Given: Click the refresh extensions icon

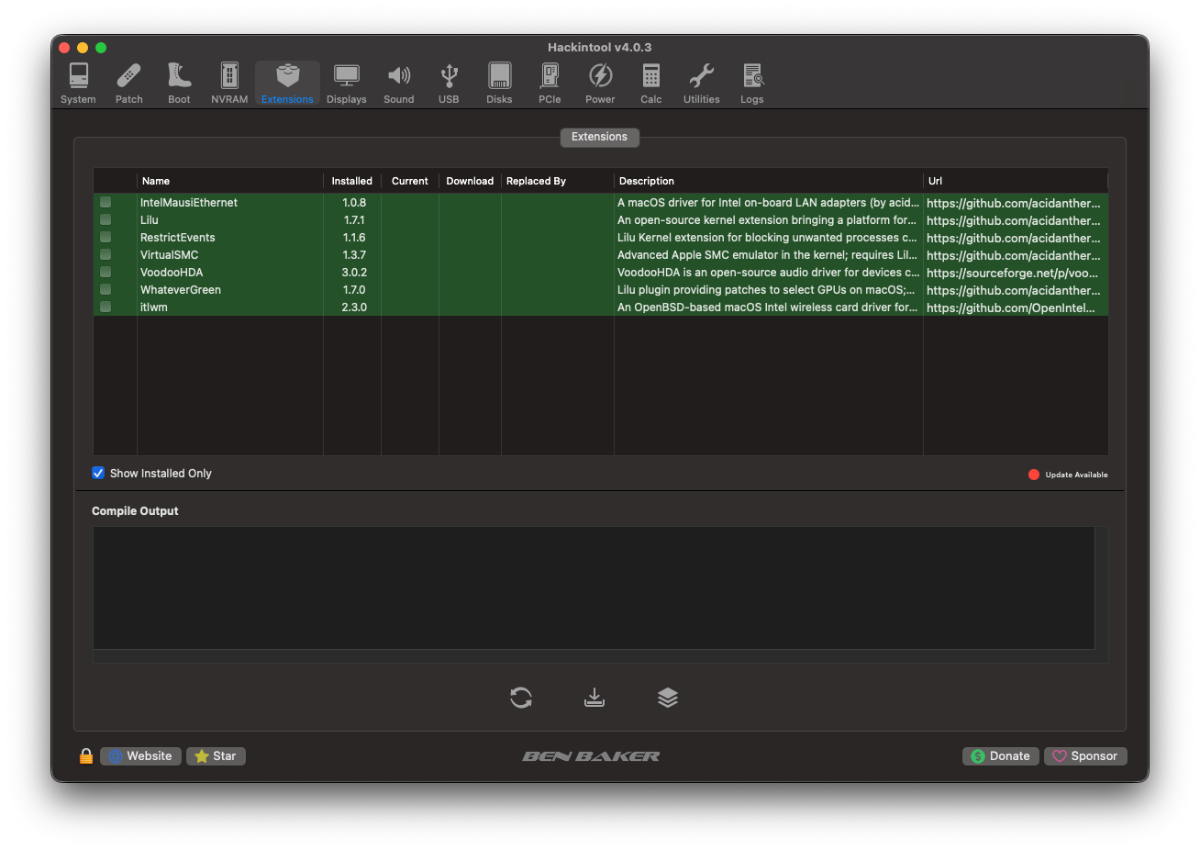Looking at the screenshot, I should (521, 698).
